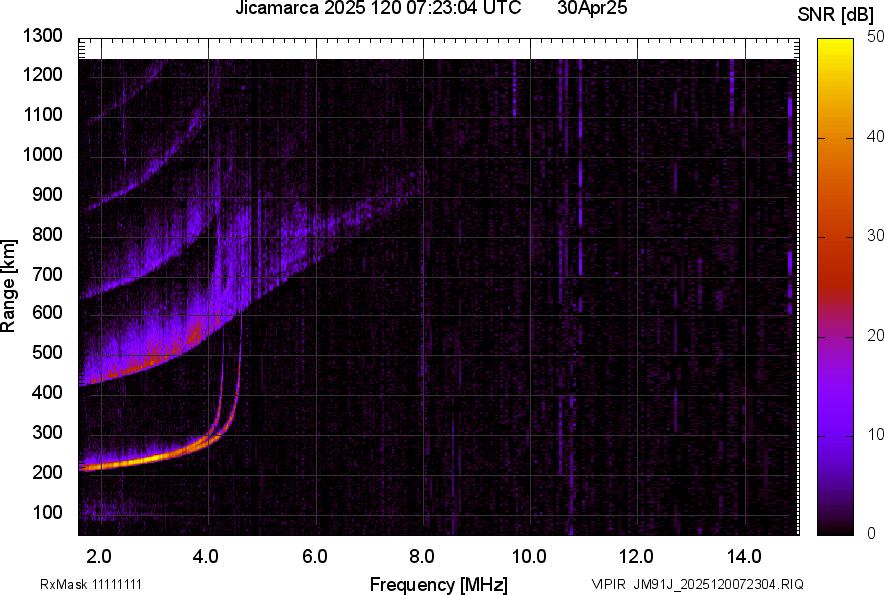
Task: Click the SNR color scale bar
Action: (x=836, y=287)
